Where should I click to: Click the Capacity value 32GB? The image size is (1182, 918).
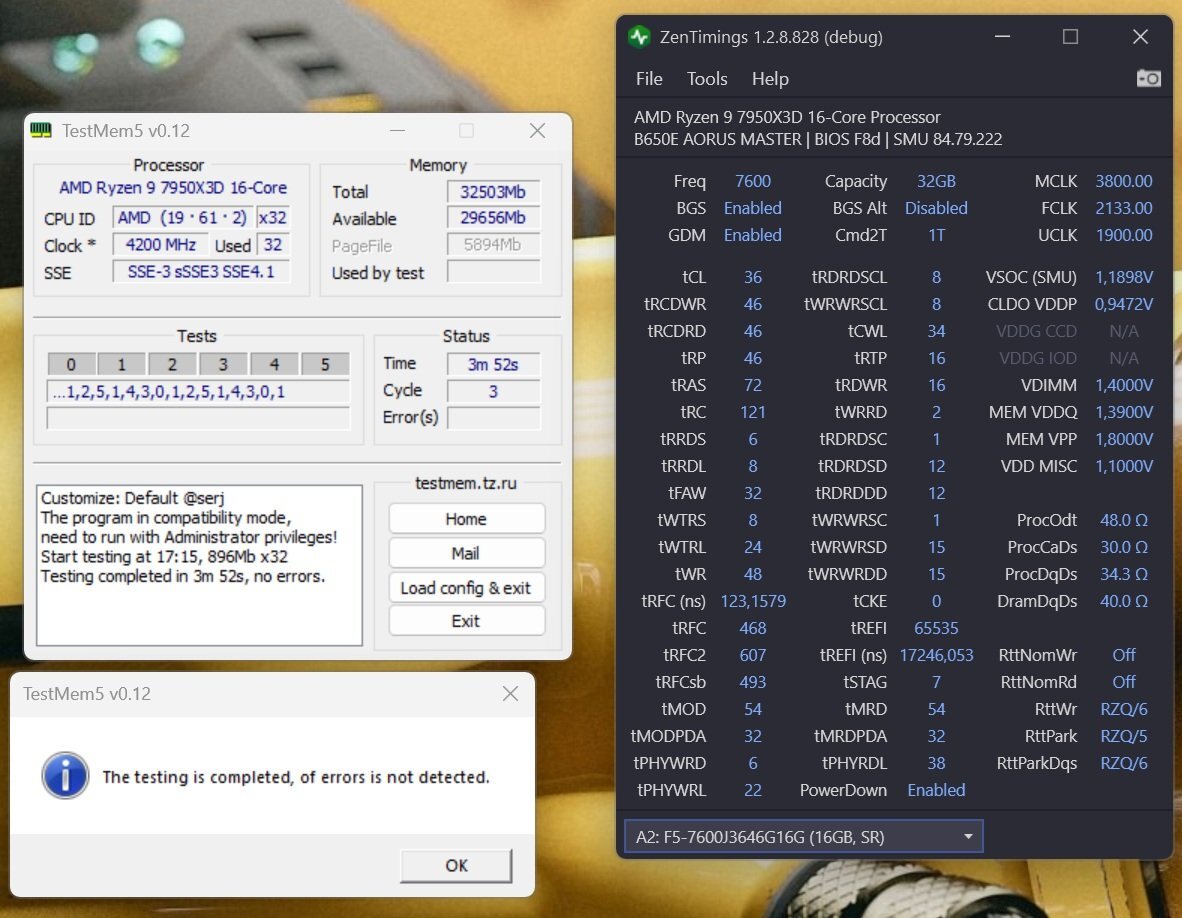(936, 182)
